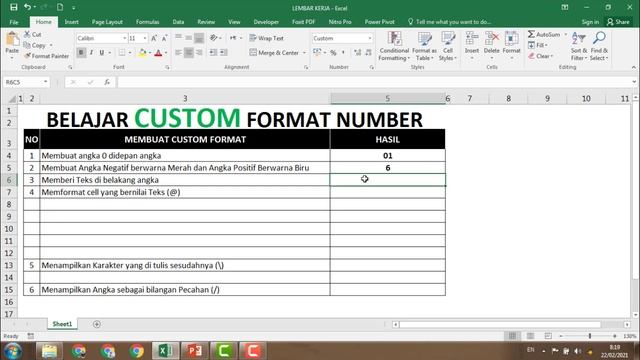This screenshot has height=360, width=640.
Task: Apply the Percent Style icon
Action: click(333, 53)
